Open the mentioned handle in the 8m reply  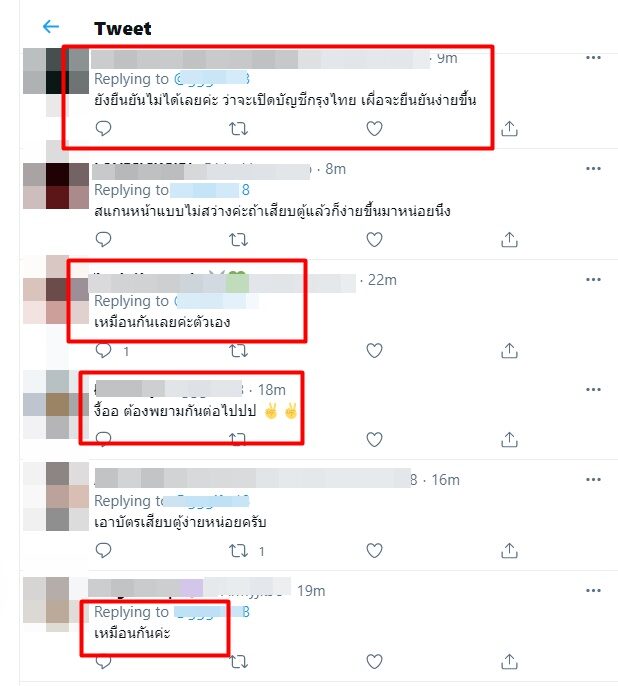pos(210,190)
